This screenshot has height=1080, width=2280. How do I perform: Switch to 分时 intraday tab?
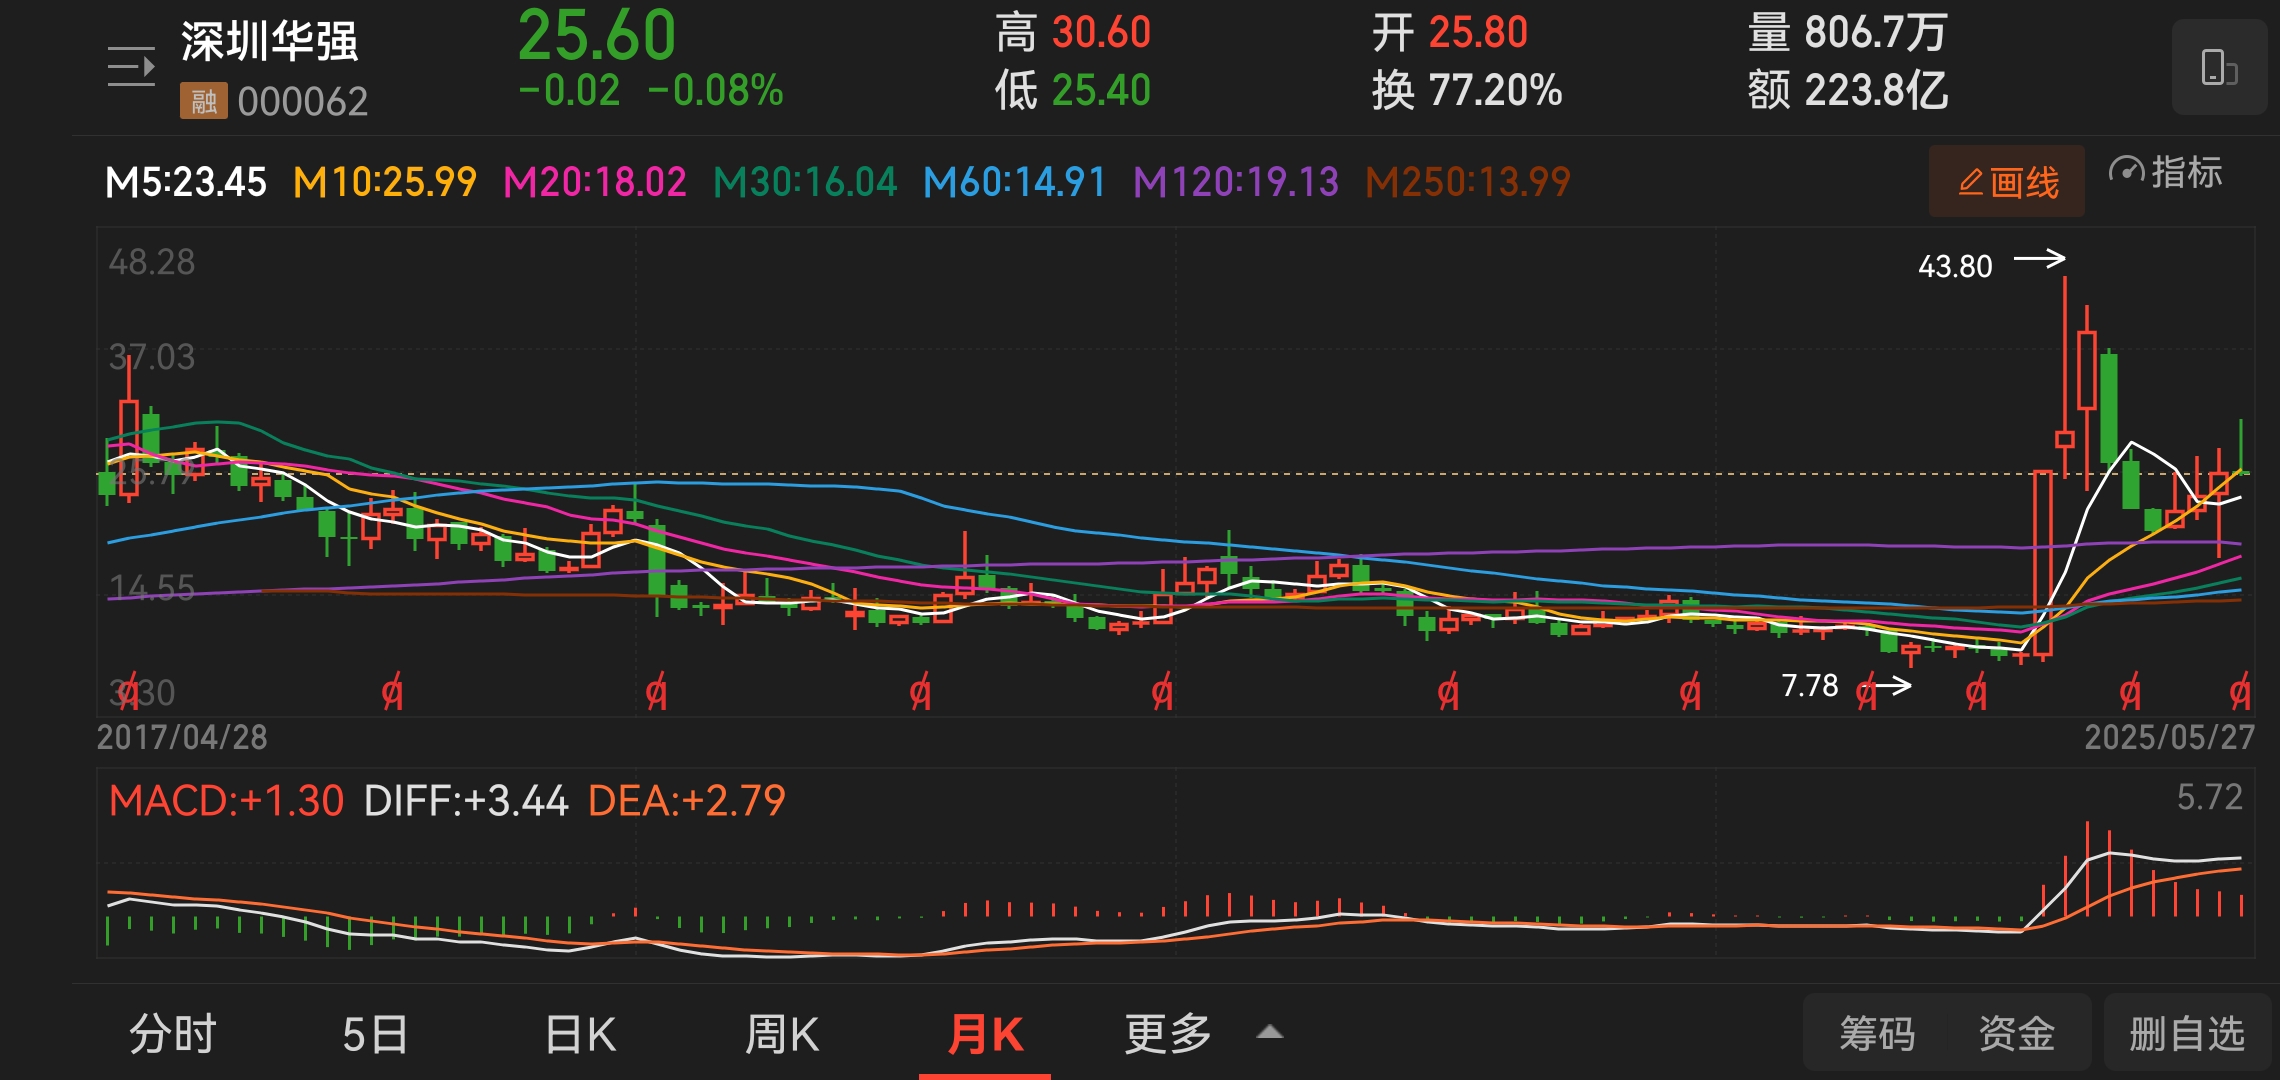pos(173,1034)
